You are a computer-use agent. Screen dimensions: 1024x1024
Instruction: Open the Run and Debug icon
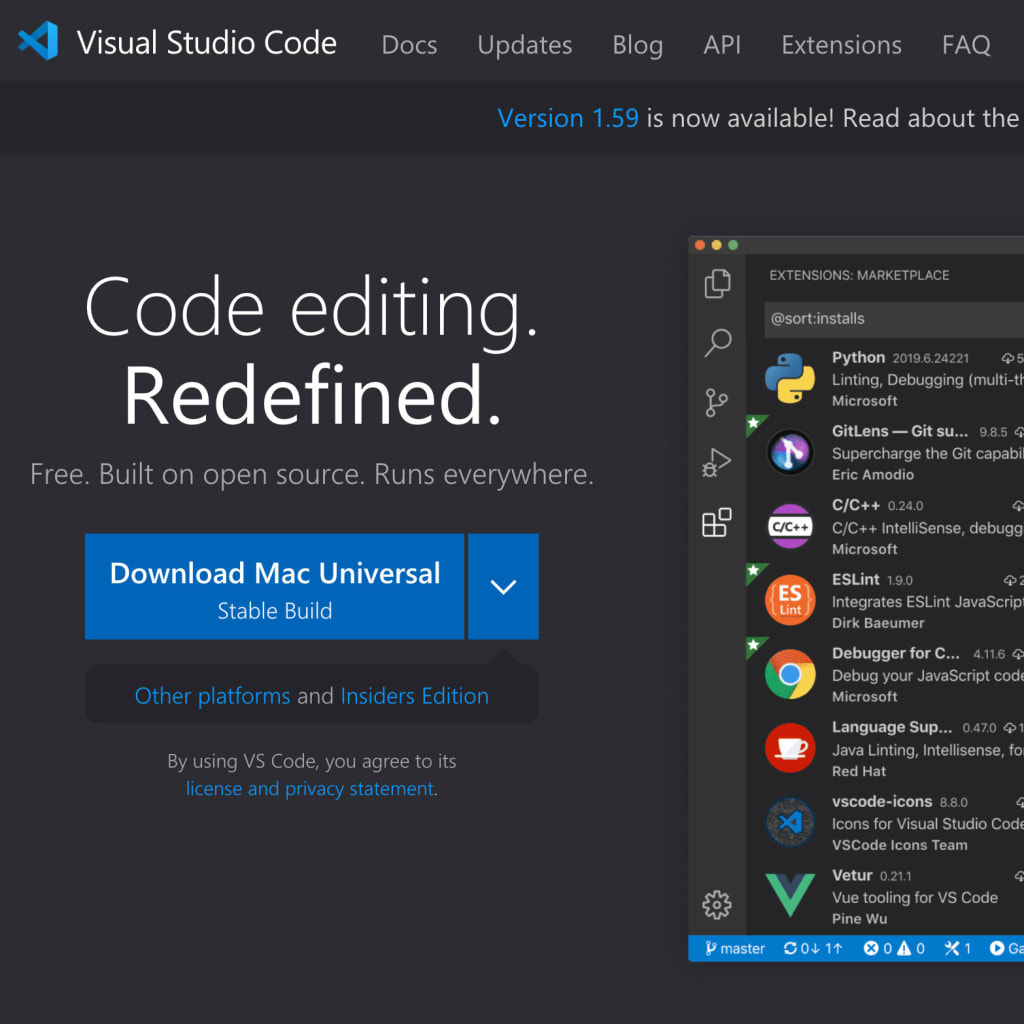click(x=716, y=462)
